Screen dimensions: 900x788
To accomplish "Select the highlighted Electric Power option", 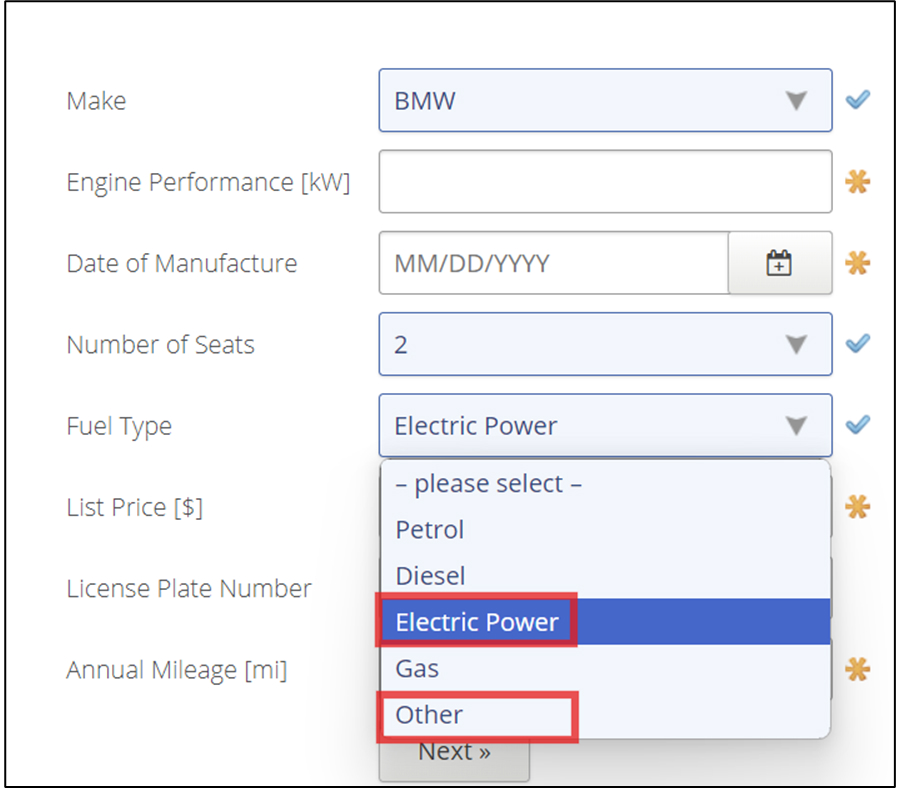I will tap(605, 622).
